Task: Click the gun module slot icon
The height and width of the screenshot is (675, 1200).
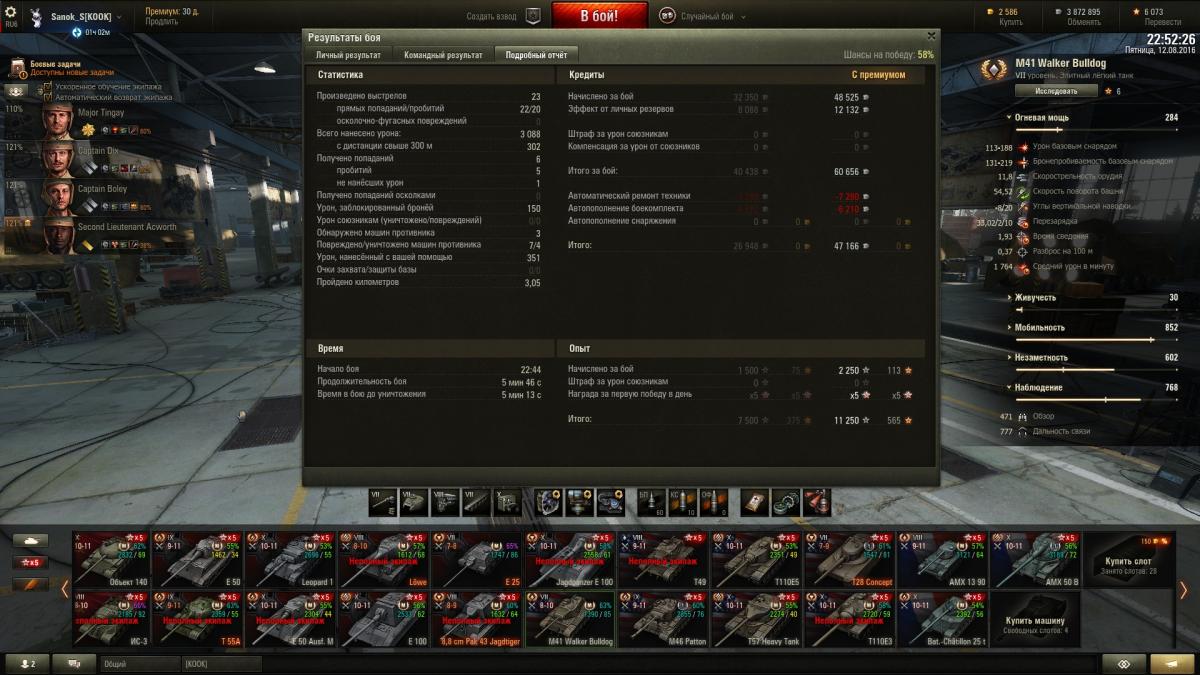Action: pyautogui.click(x=383, y=501)
